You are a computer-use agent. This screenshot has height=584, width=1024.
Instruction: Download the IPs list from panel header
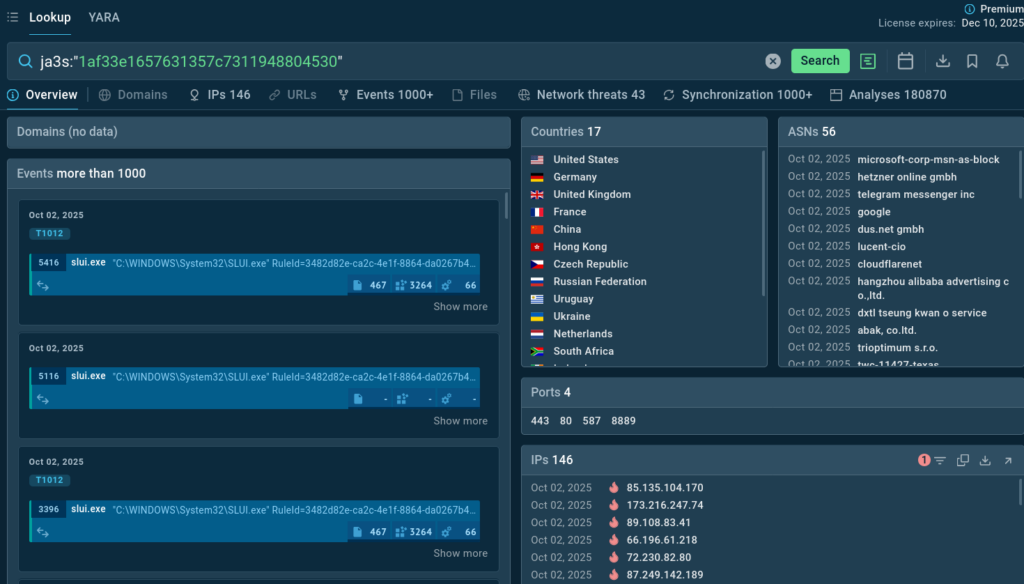pyautogui.click(x=985, y=460)
